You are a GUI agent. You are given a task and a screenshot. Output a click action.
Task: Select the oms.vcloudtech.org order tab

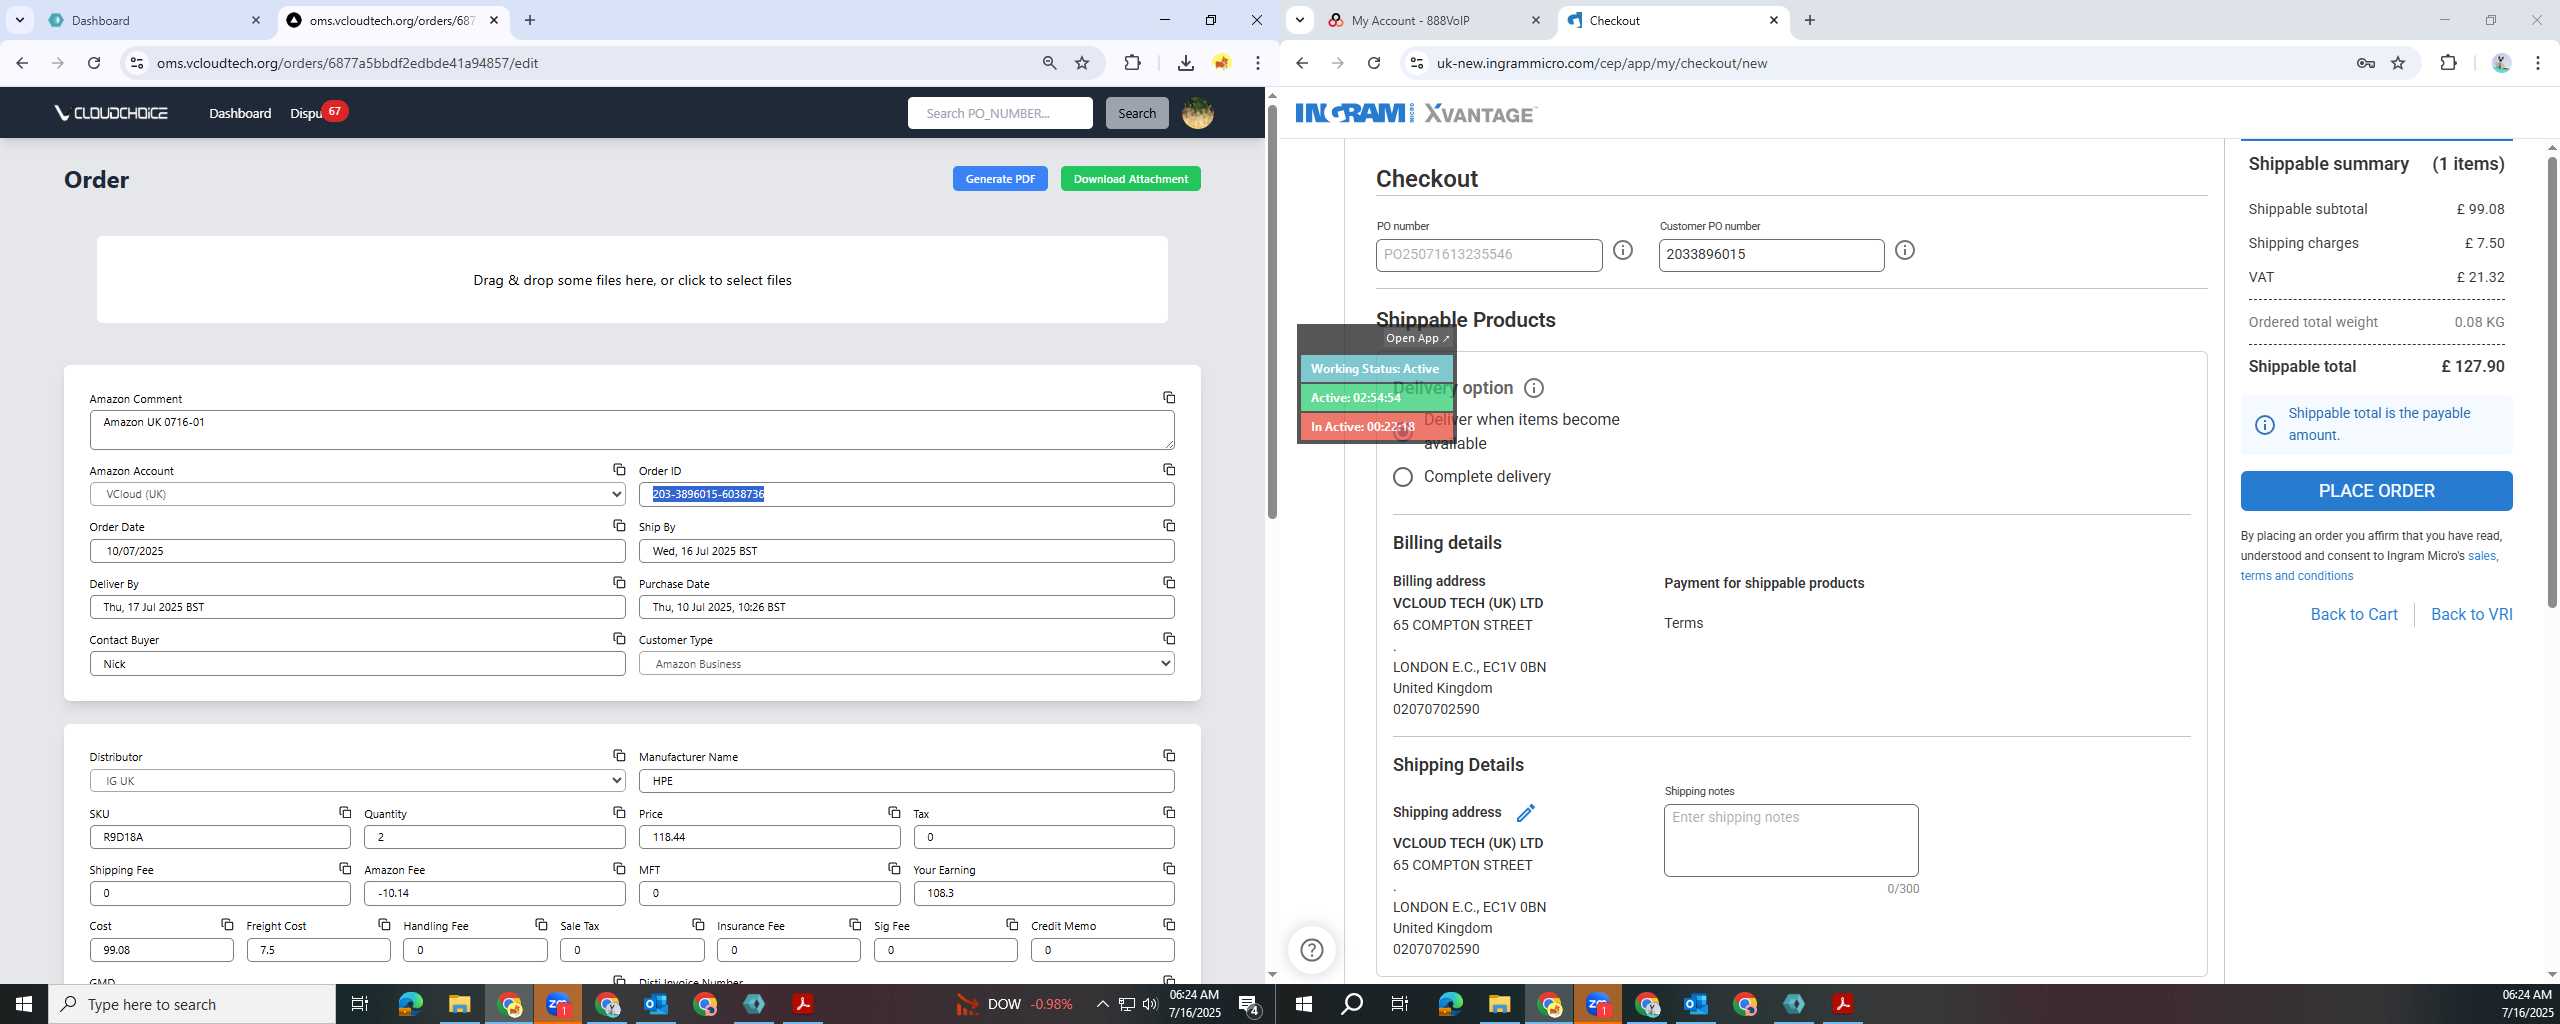pyautogui.click(x=394, y=20)
